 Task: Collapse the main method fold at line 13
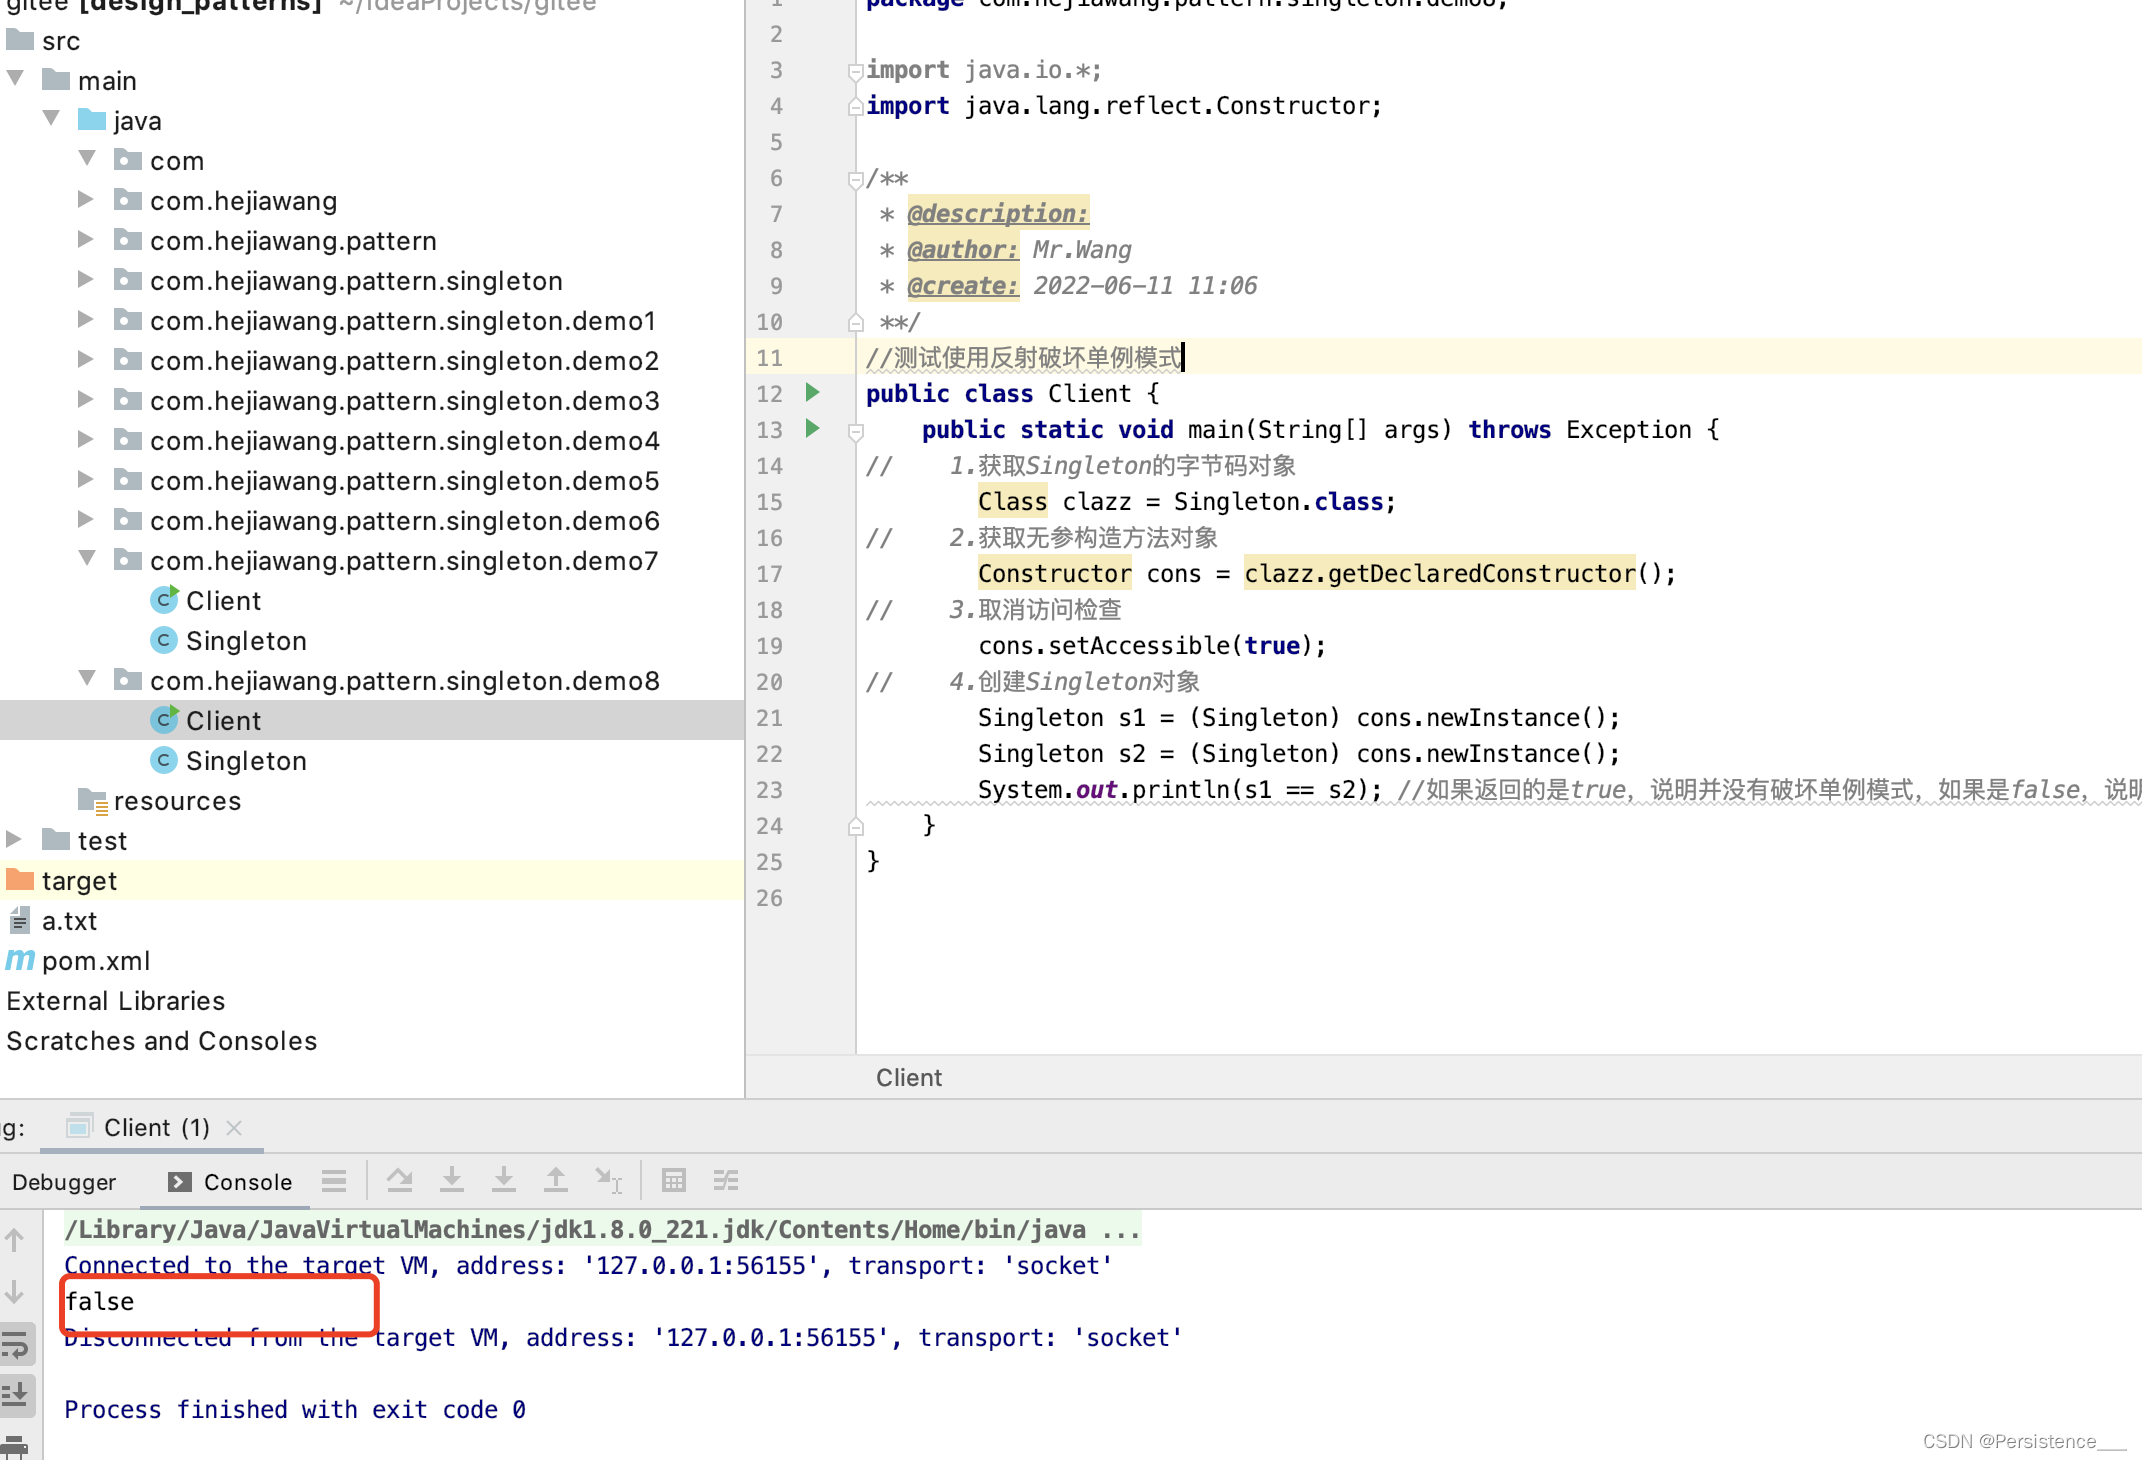pyautogui.click(x=856, y=431)
